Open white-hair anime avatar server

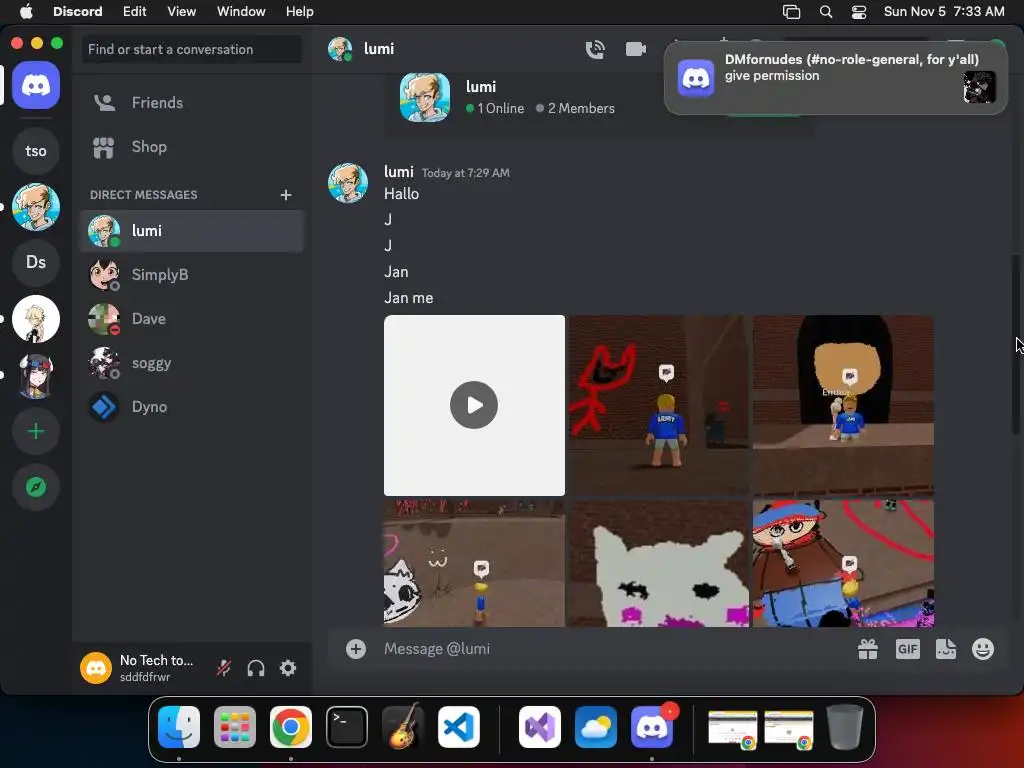tap(36, 319)
